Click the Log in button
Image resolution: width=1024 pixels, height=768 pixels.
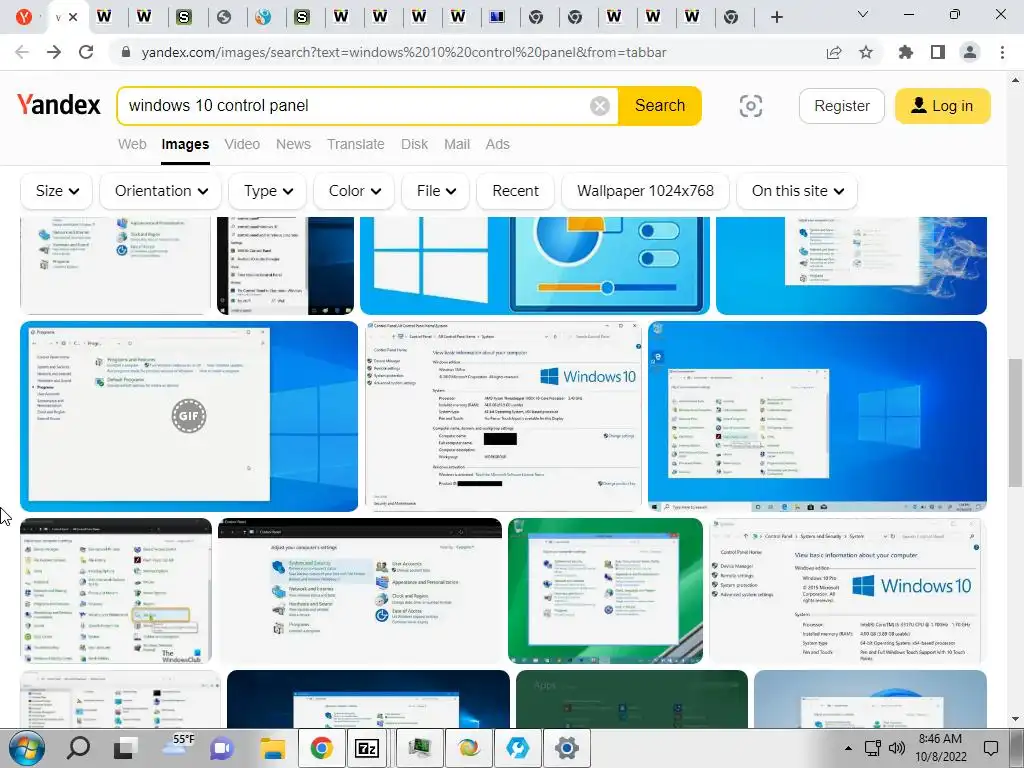pos(942,106)
